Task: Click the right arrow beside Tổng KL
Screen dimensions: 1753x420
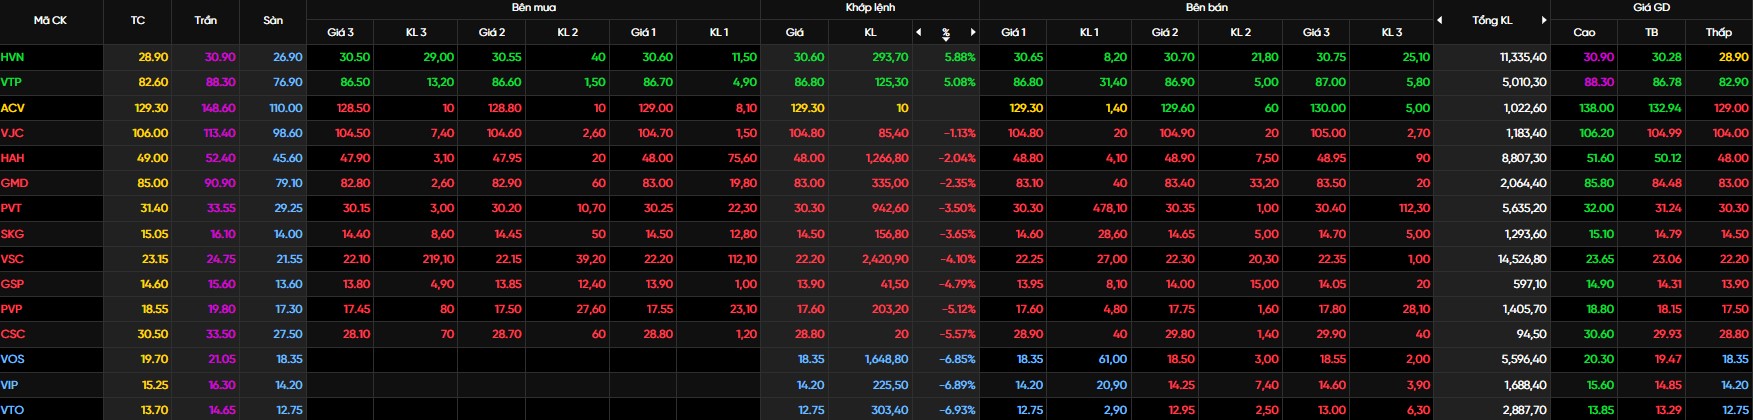Action: pyautogui.click(x=1543, y=20)
